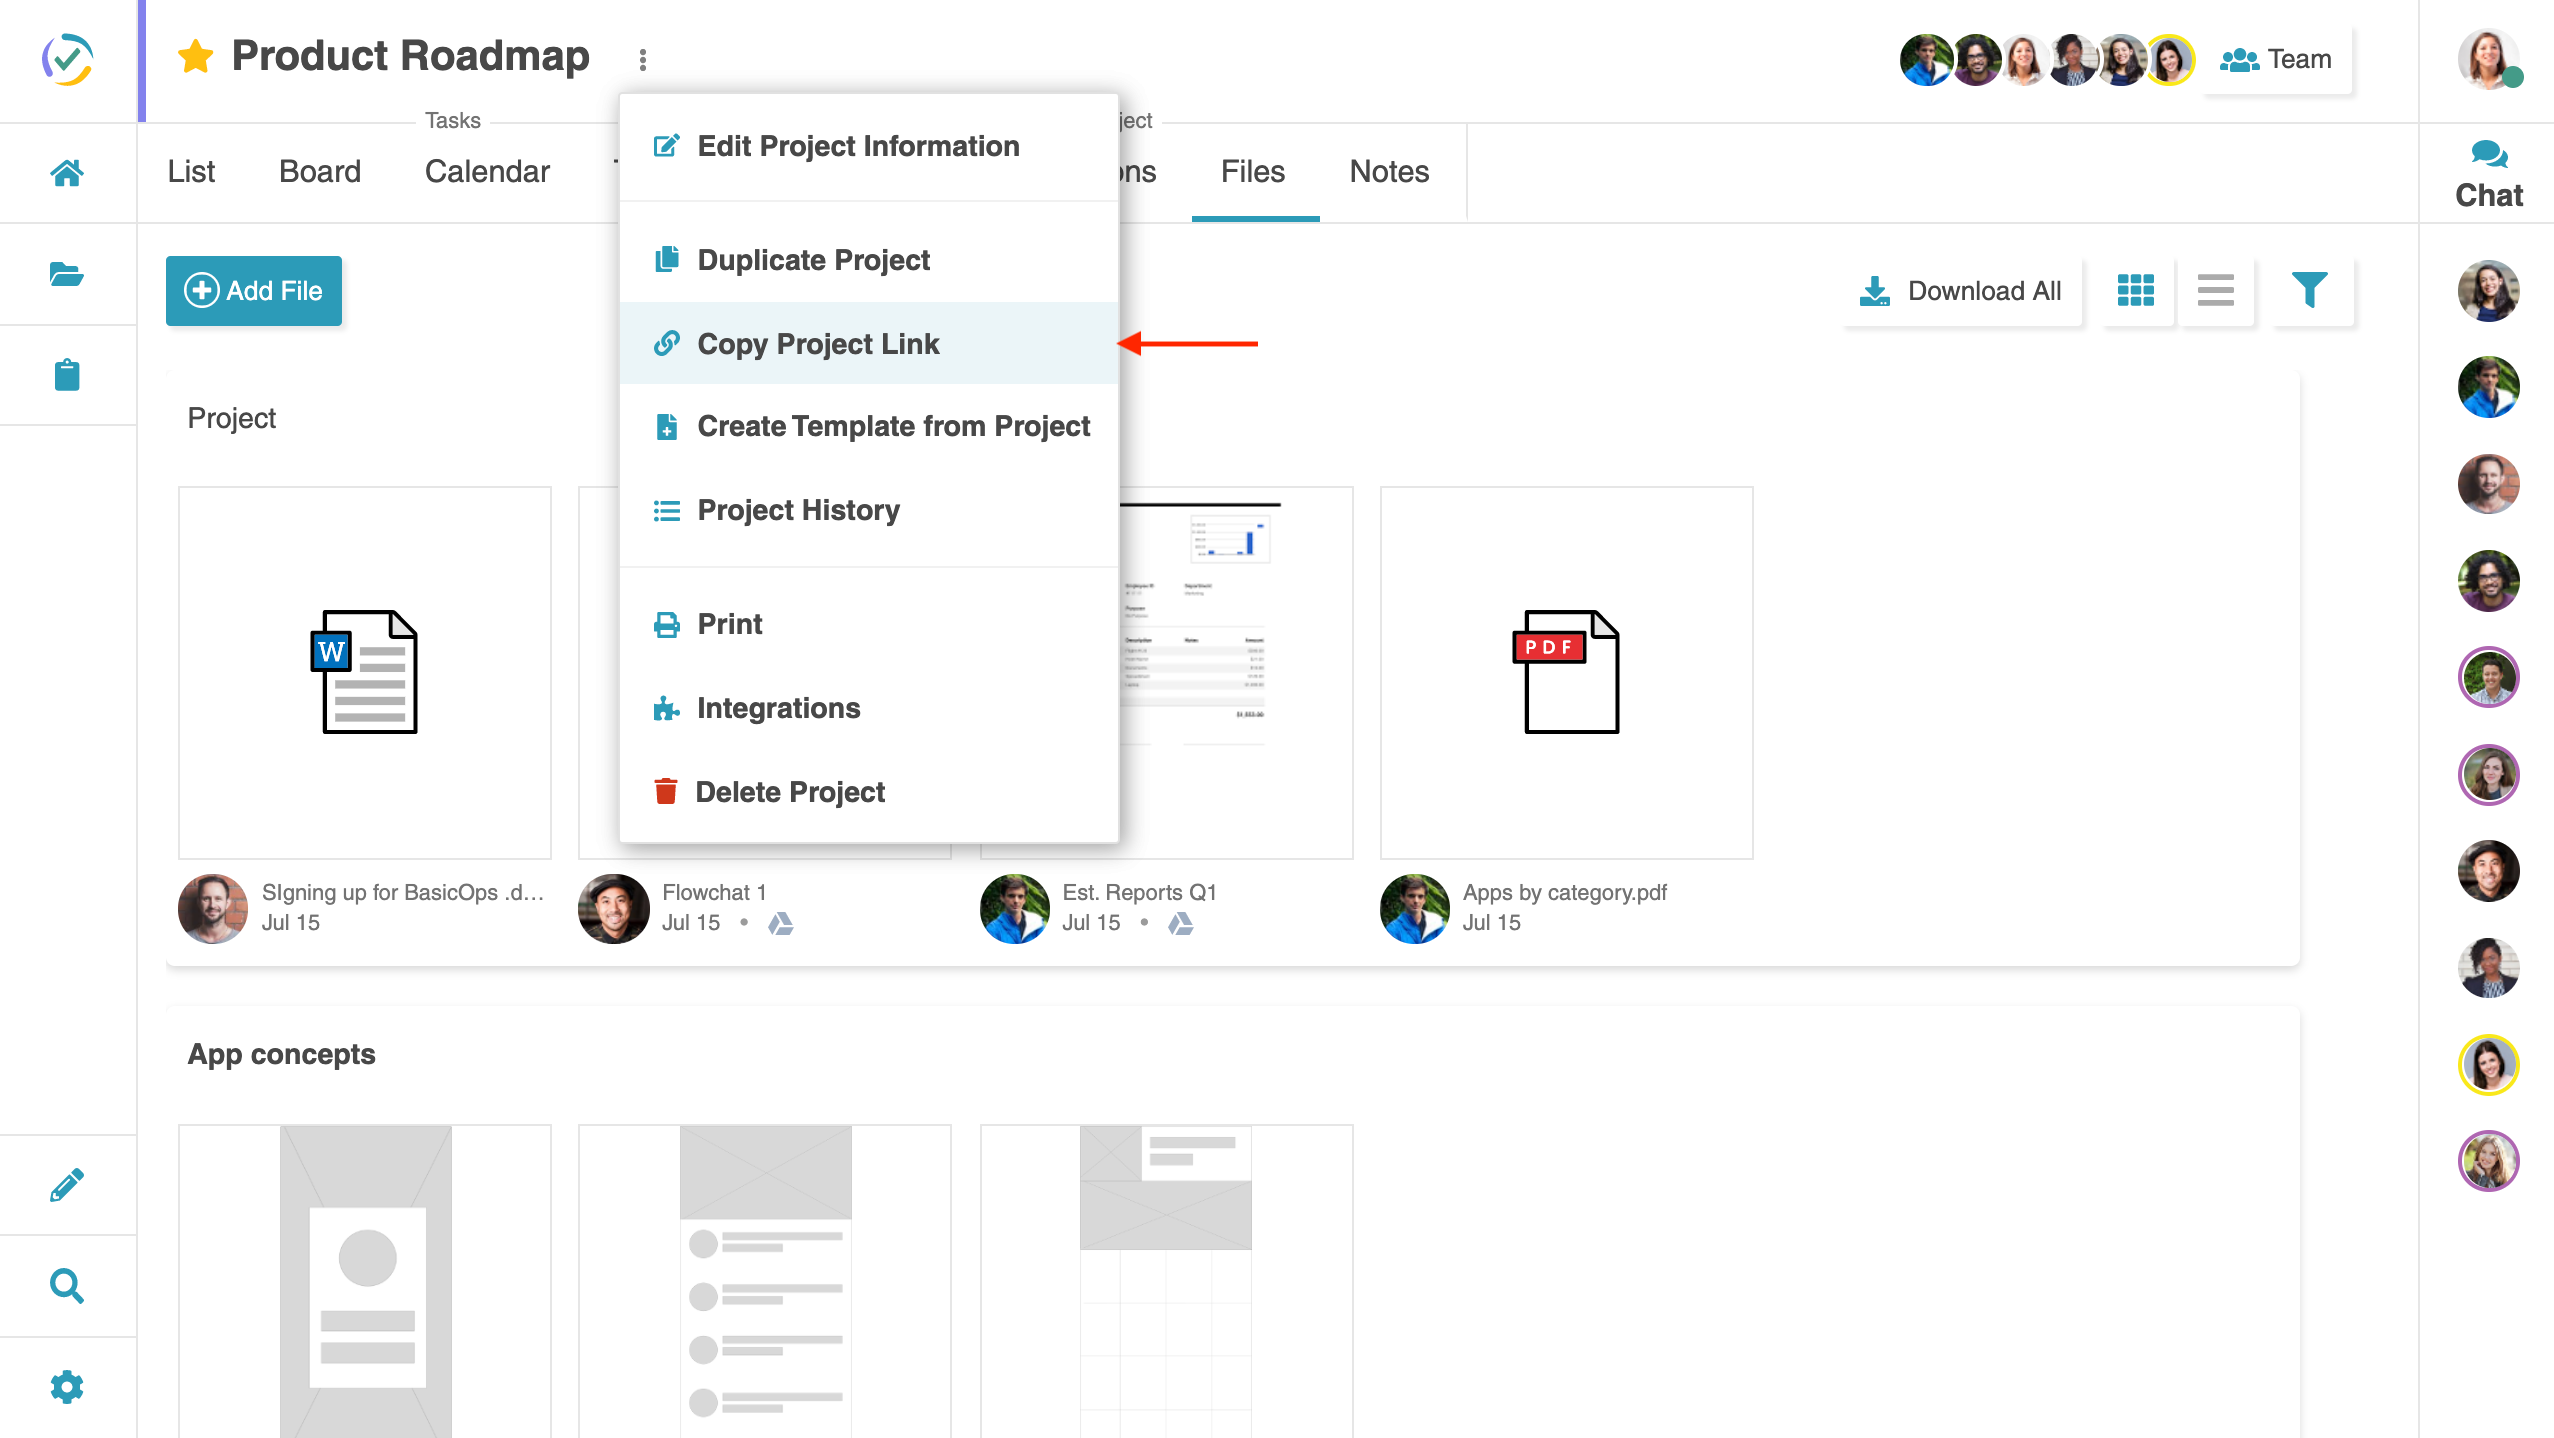
Task: Choose Delete Project from the menu
Action: [x=790, y=792]
